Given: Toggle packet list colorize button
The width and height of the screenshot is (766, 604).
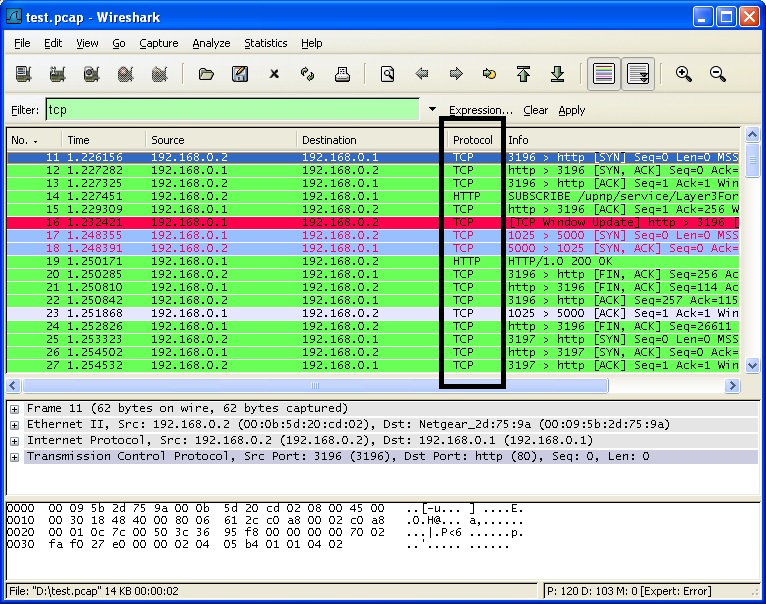Looking at the screenshot, I should (603, 74).
